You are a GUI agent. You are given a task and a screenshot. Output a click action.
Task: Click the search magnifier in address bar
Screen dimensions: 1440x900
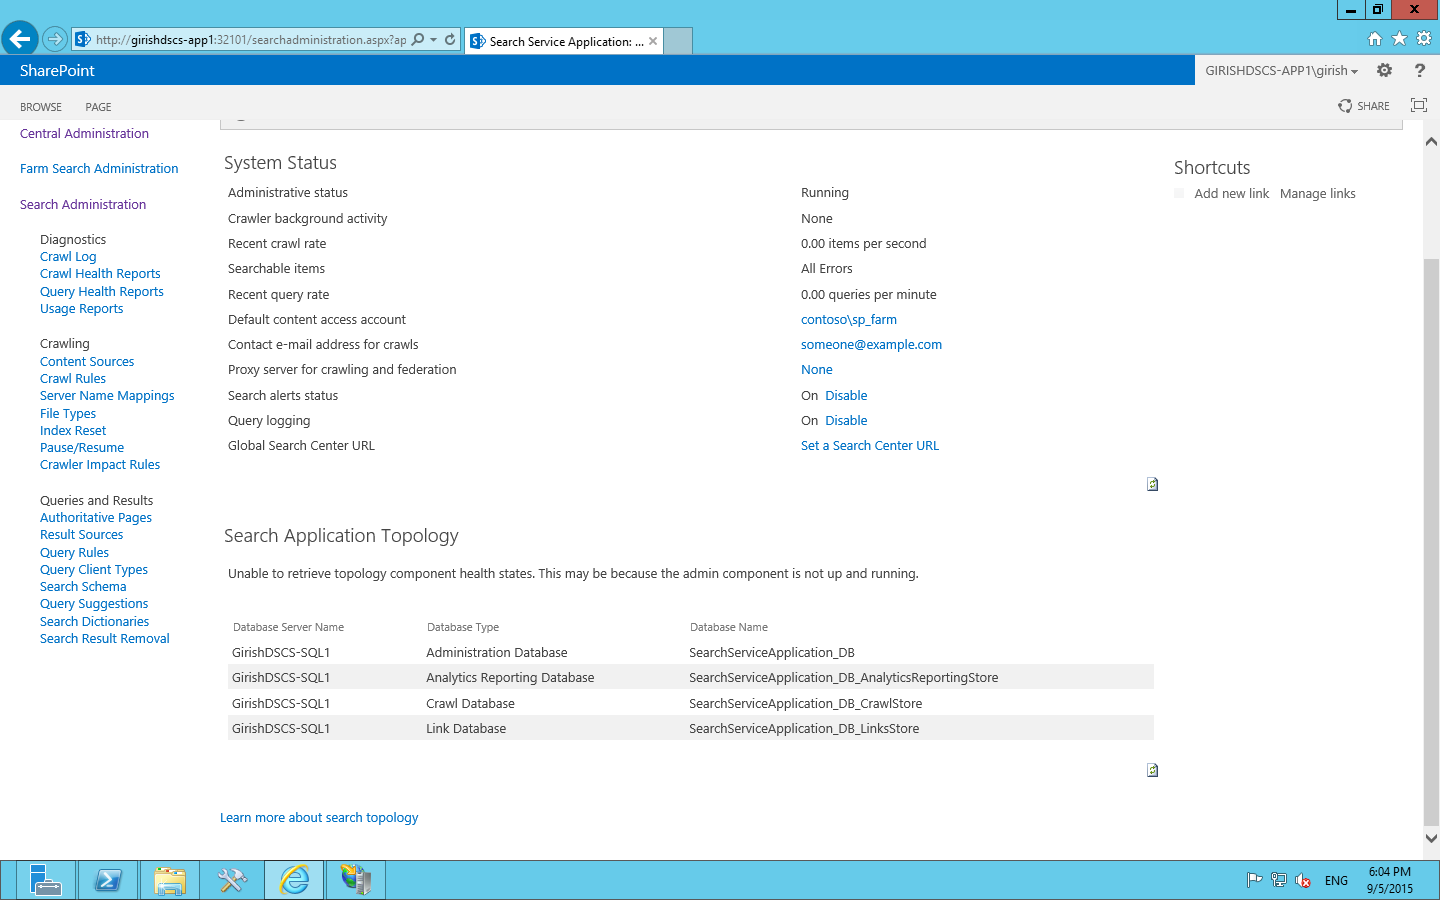418,40
